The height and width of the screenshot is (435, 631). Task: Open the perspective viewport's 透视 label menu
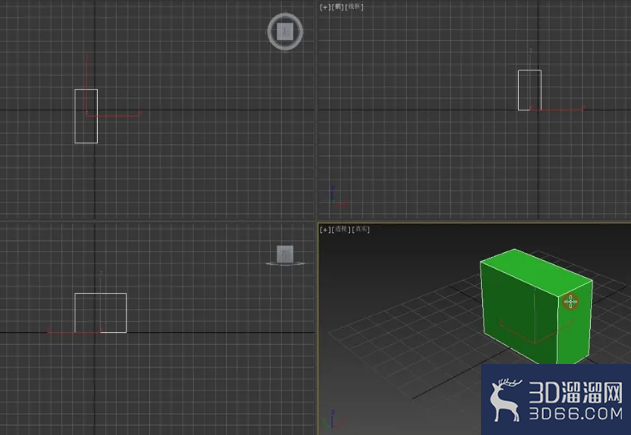pos(341,229)
